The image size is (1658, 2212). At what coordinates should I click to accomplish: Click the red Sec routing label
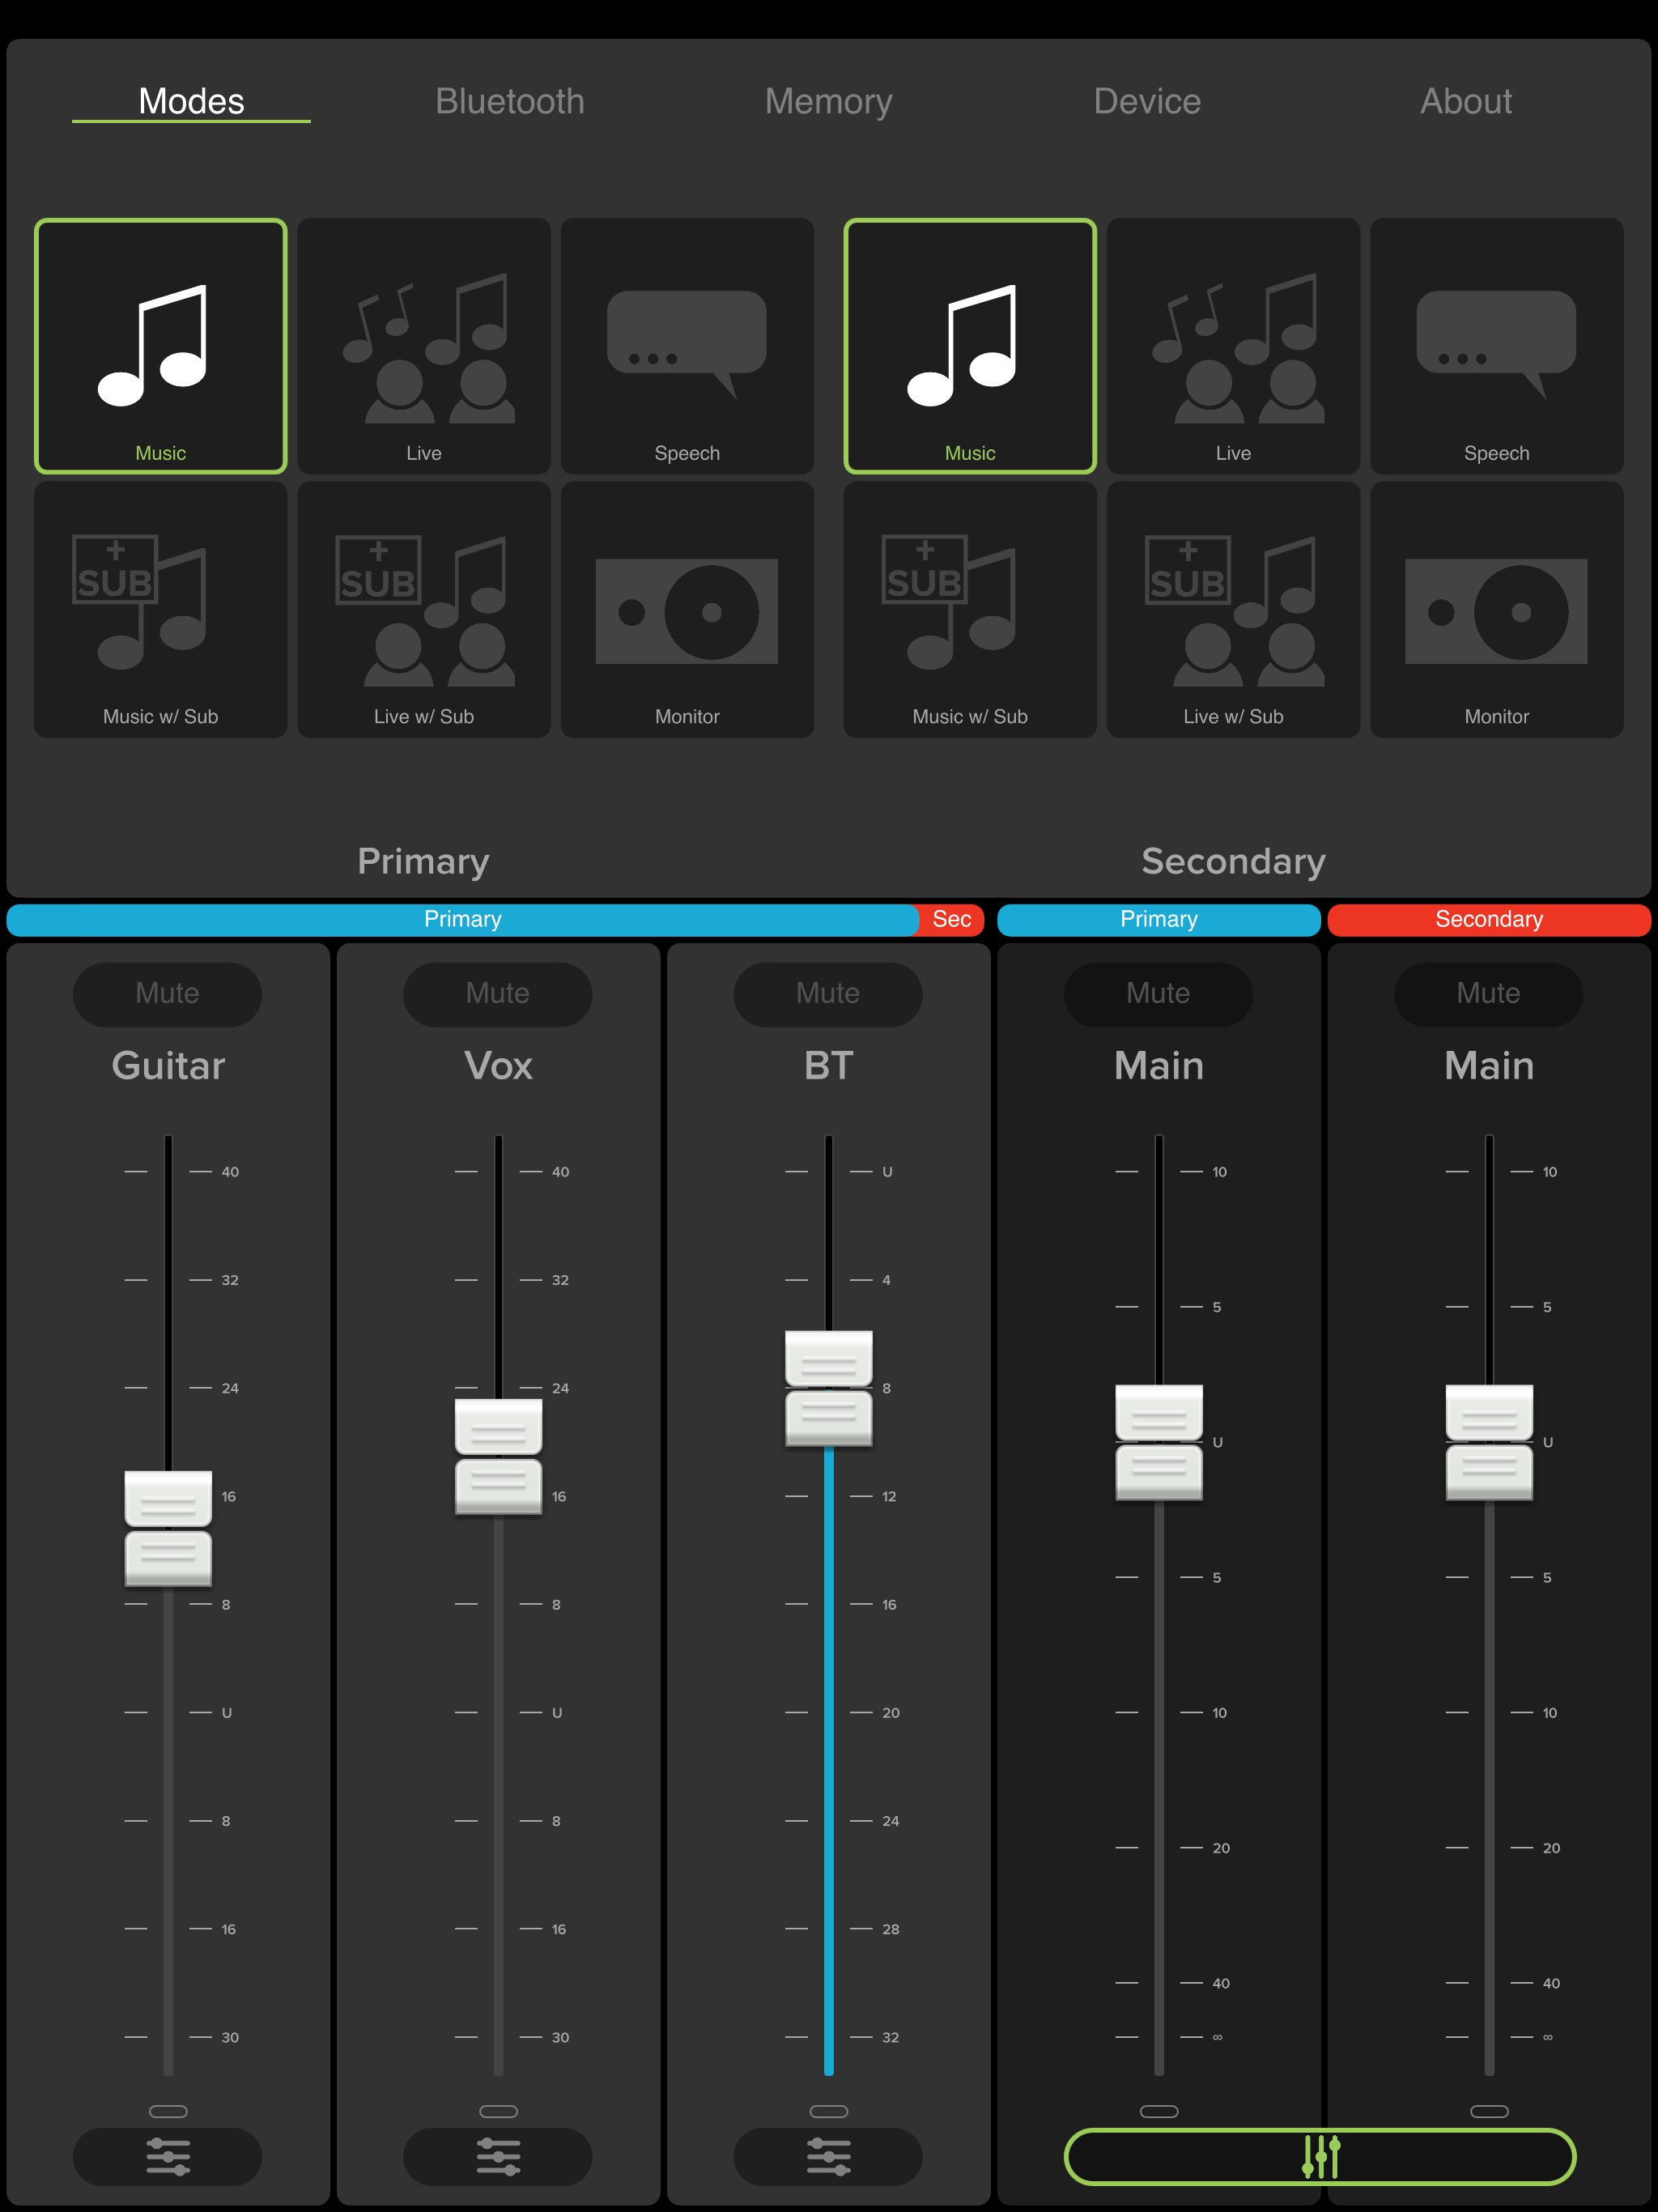[x=951, y=919]
